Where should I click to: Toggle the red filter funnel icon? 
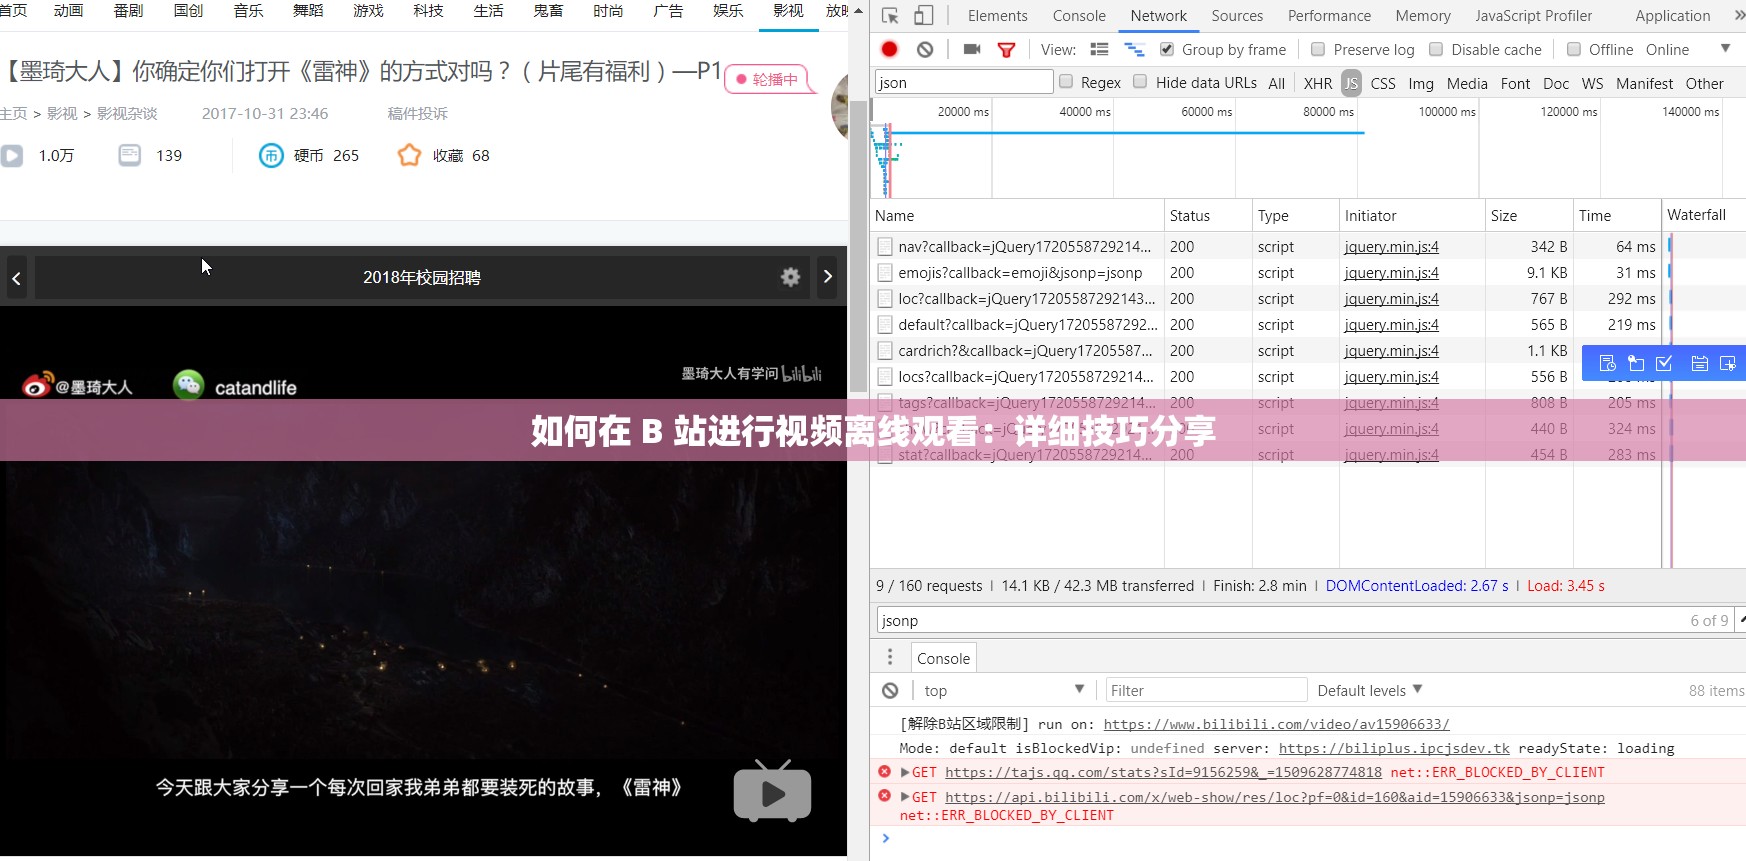pyautogui.click(x=1007, y=49)
